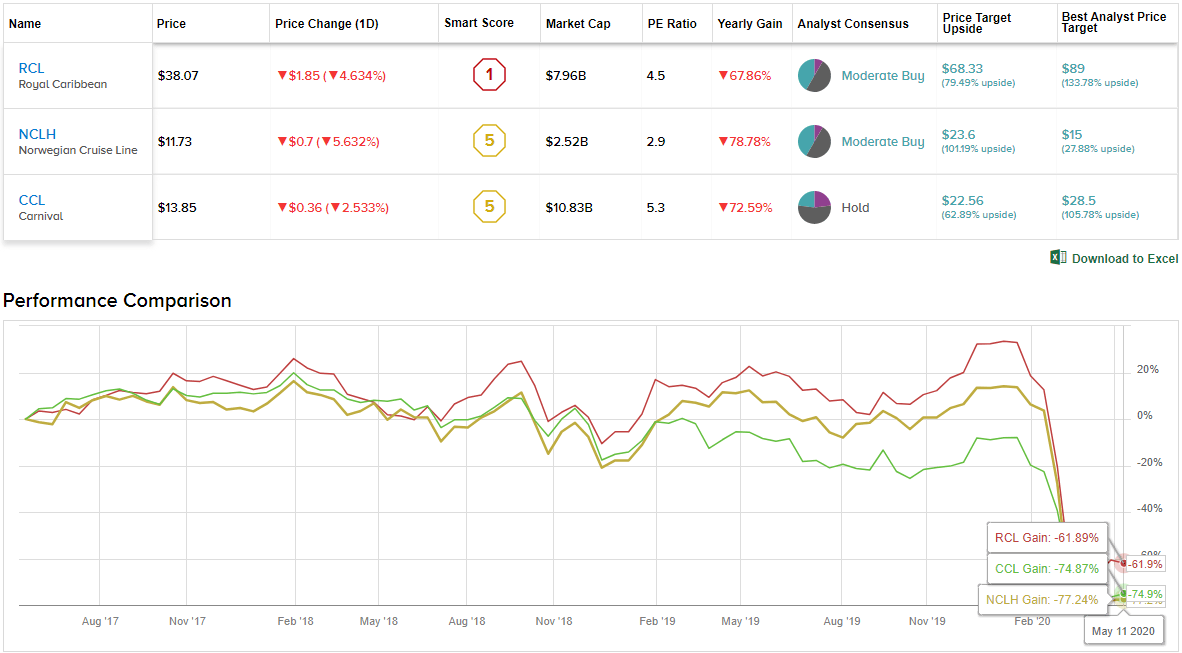
Task: Click NCLH PE ratio 2.9
Action: click(656, 141)
